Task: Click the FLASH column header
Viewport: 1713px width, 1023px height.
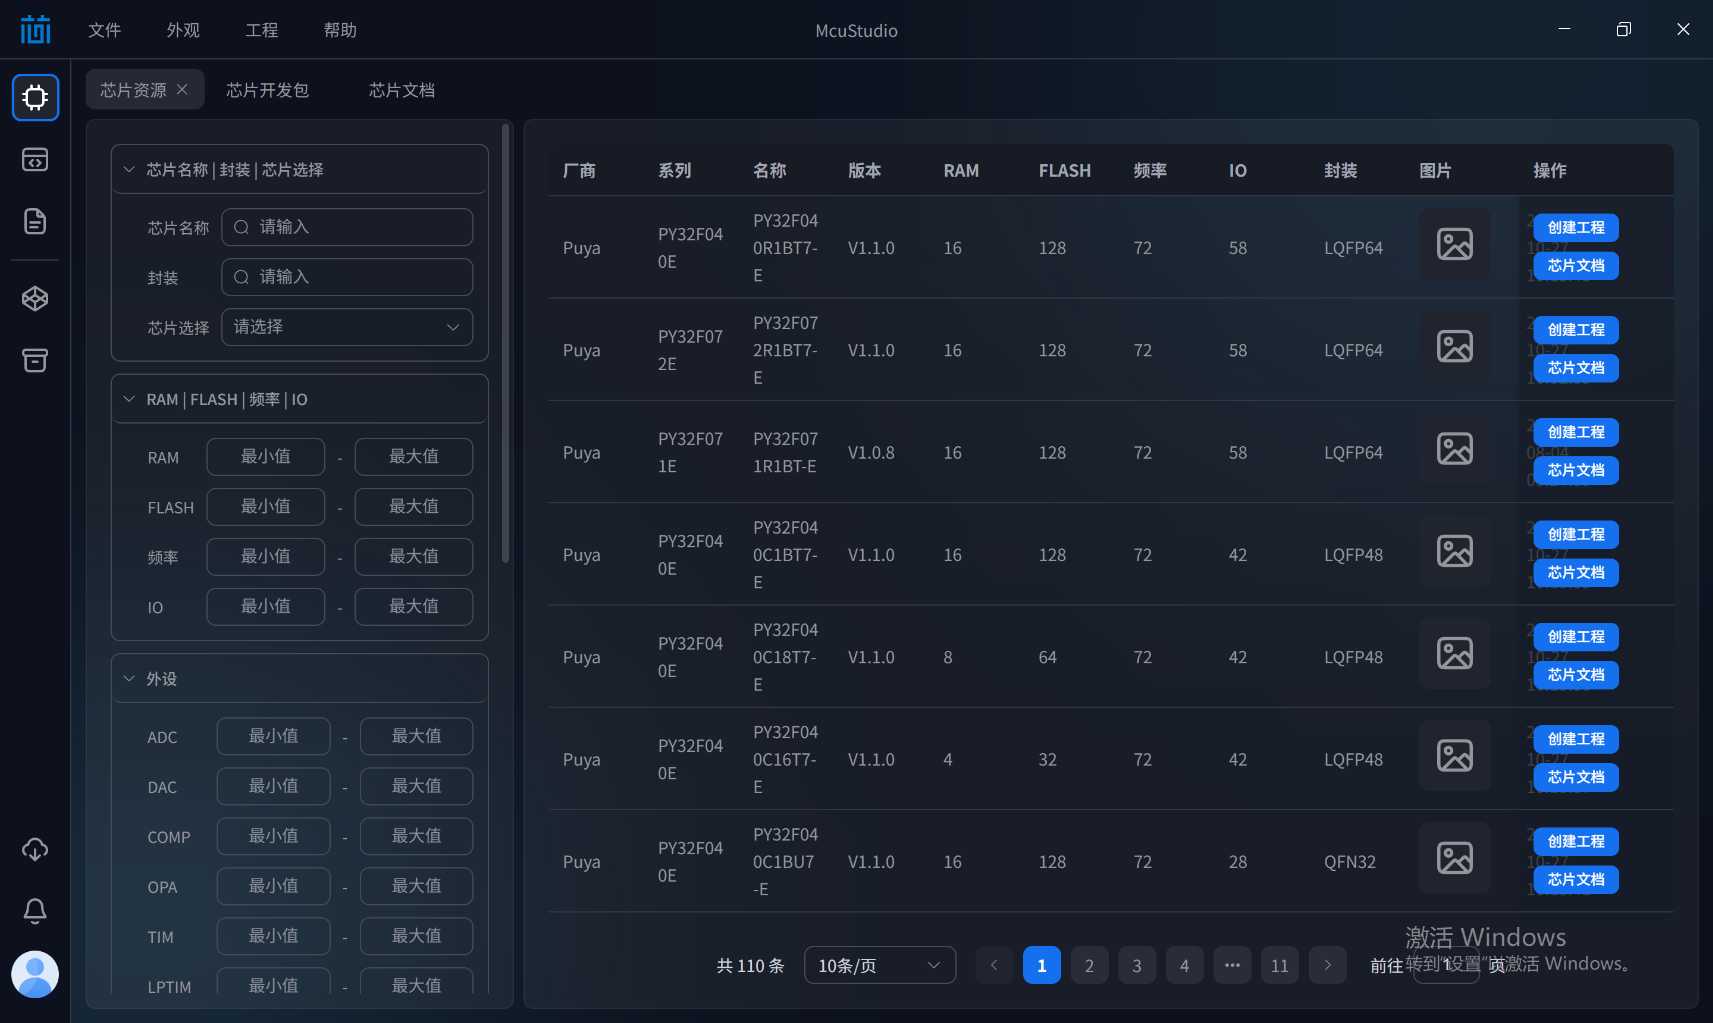Action: point(1065,171)
